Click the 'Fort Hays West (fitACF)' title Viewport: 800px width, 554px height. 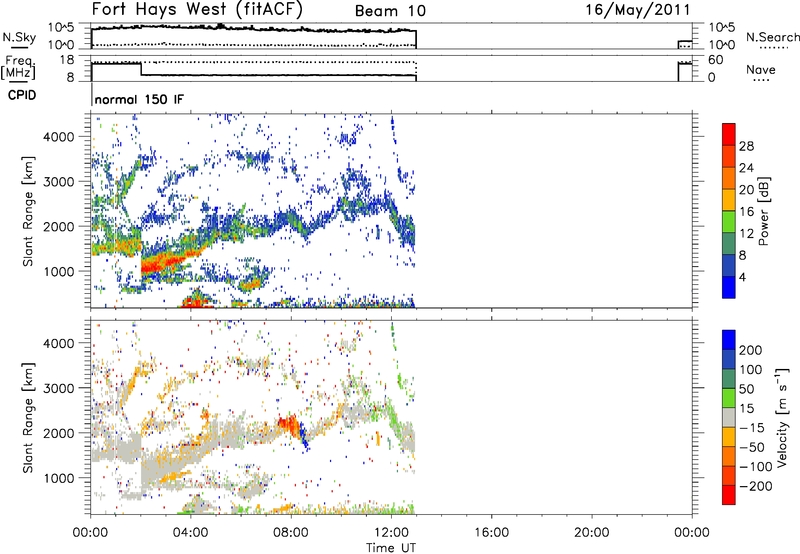197,9
